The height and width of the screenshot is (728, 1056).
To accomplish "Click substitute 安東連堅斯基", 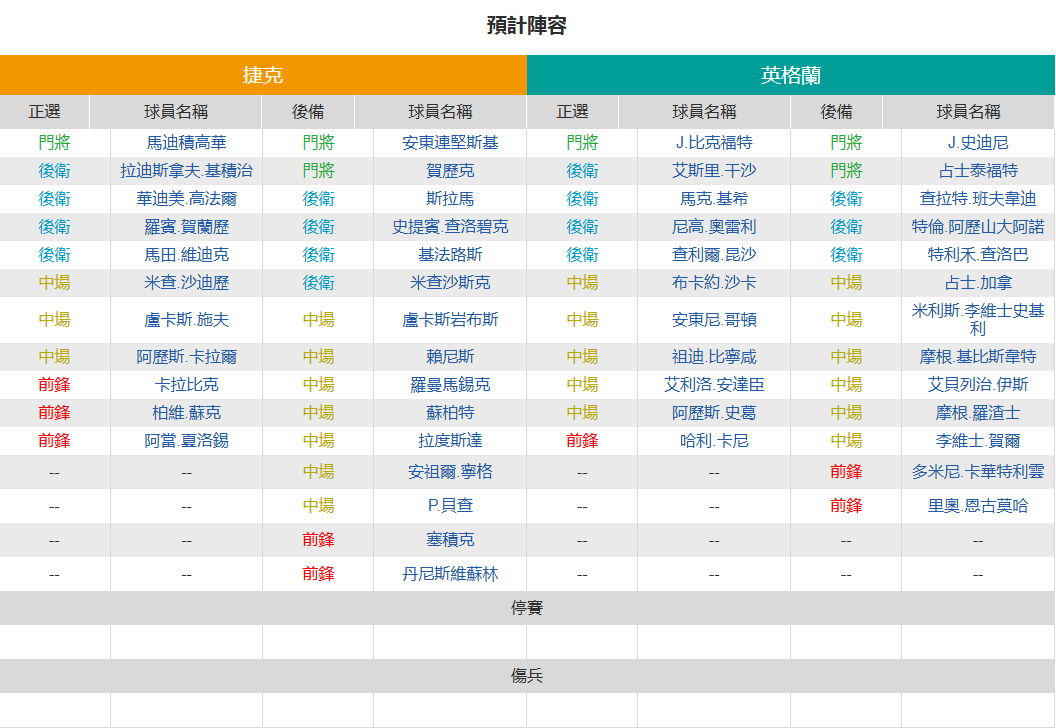I will (451, 143).
